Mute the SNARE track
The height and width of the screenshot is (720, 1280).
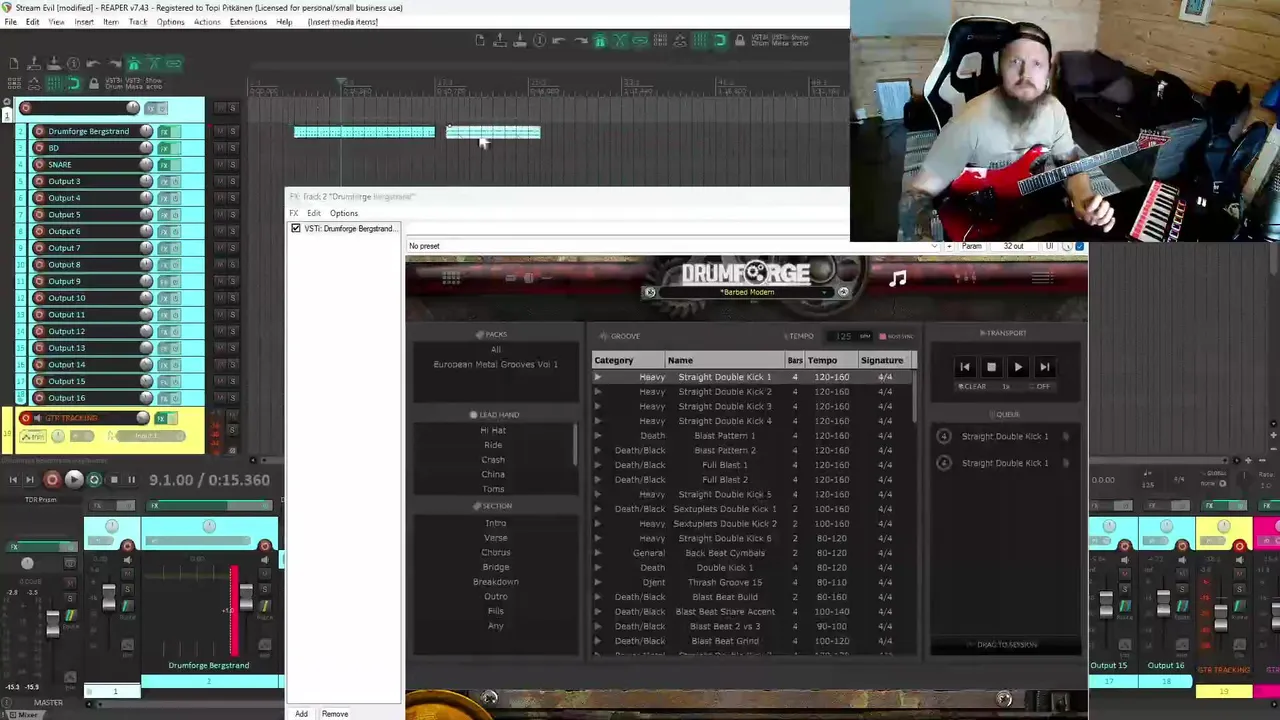click(x=220, y=164)
